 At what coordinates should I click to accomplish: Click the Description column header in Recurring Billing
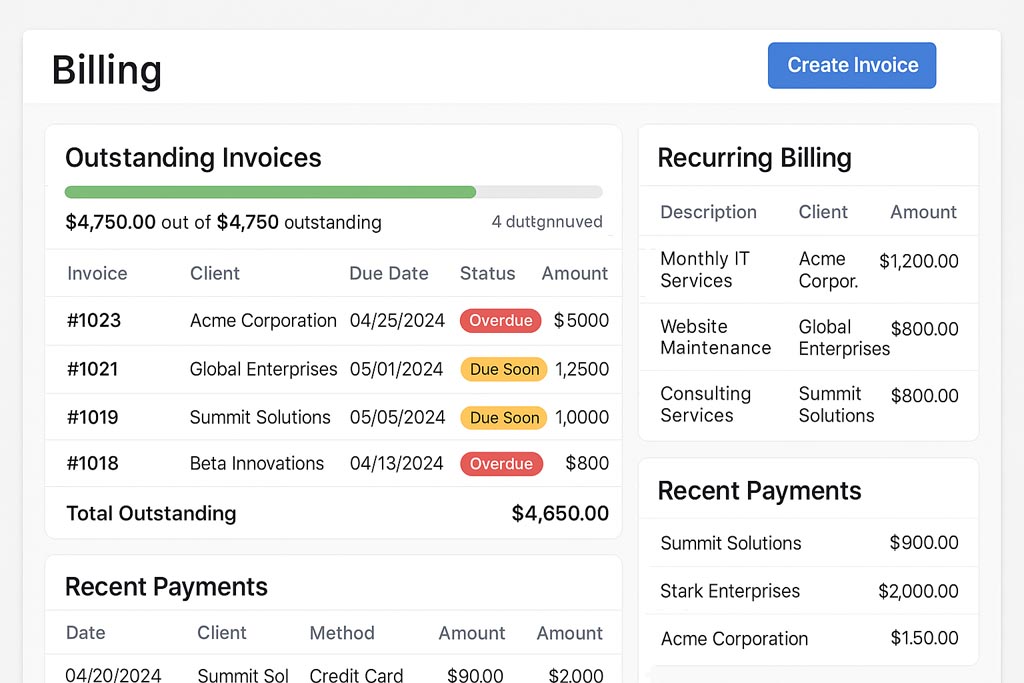pos(709,212)
